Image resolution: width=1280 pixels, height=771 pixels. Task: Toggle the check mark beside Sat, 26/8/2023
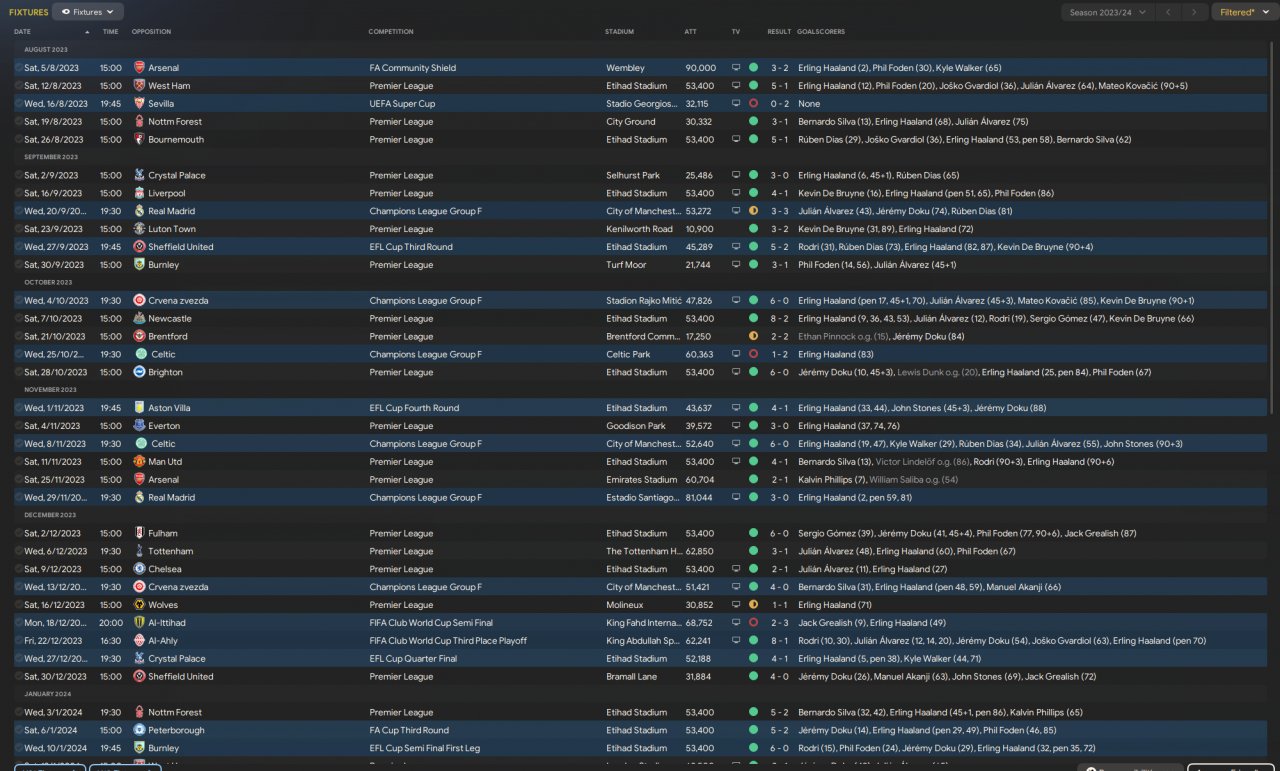[18, 140]
